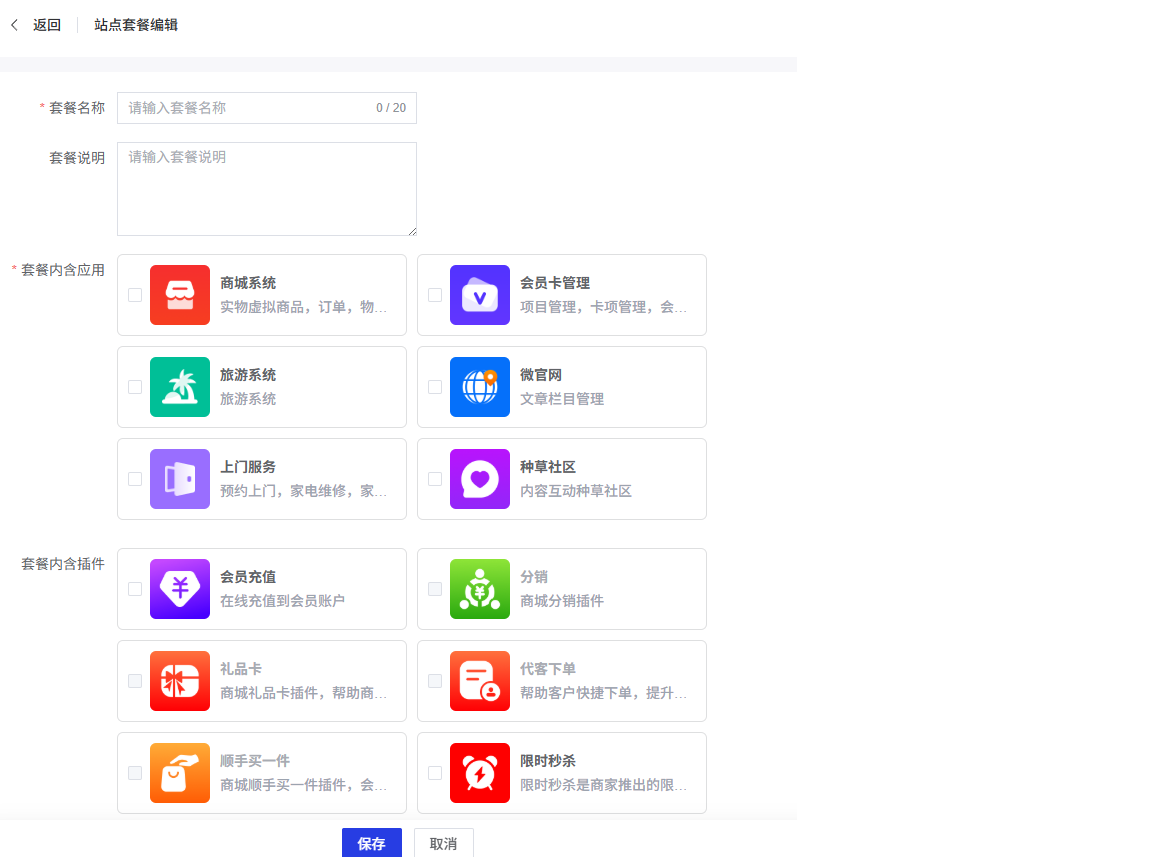
Task: Select the 限时秒杀 plugin checkbox
Action: coord(435,773)
